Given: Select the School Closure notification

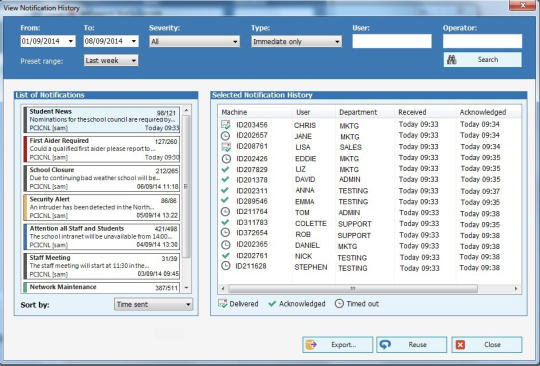Looking at the screenshot, I should point(102,178).
